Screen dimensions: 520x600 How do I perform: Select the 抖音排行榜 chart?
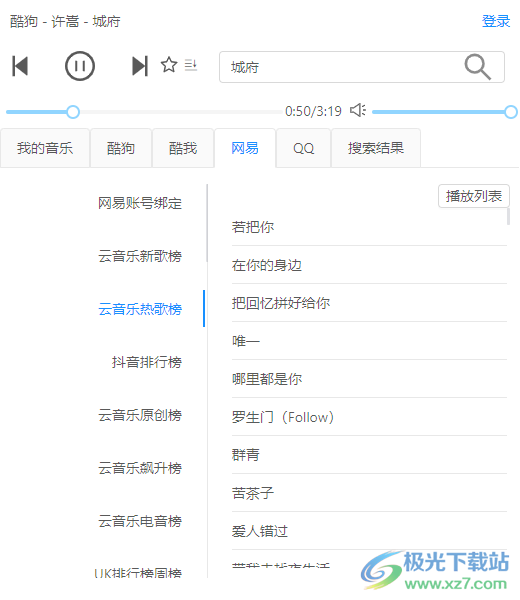click(147, 362)
